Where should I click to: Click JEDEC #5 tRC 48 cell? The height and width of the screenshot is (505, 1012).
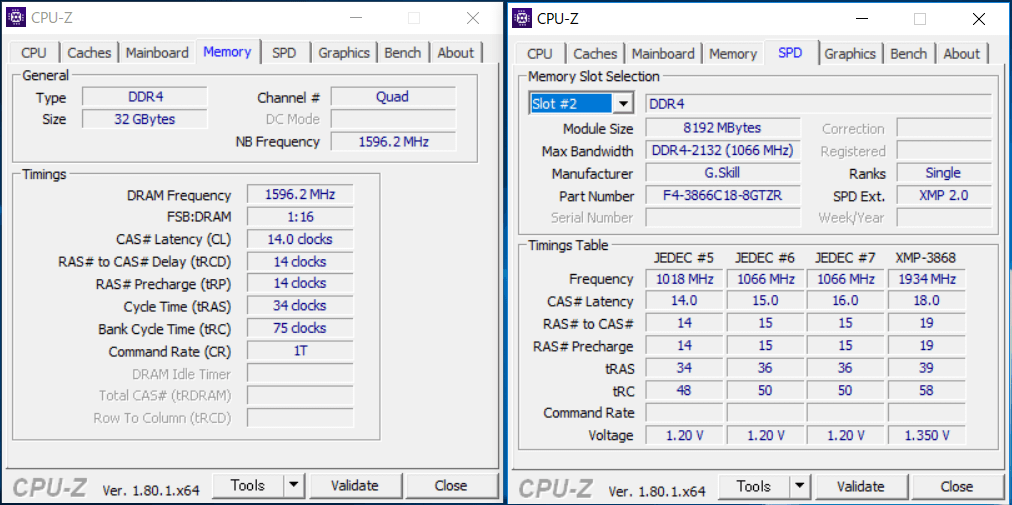coord(685,391)
